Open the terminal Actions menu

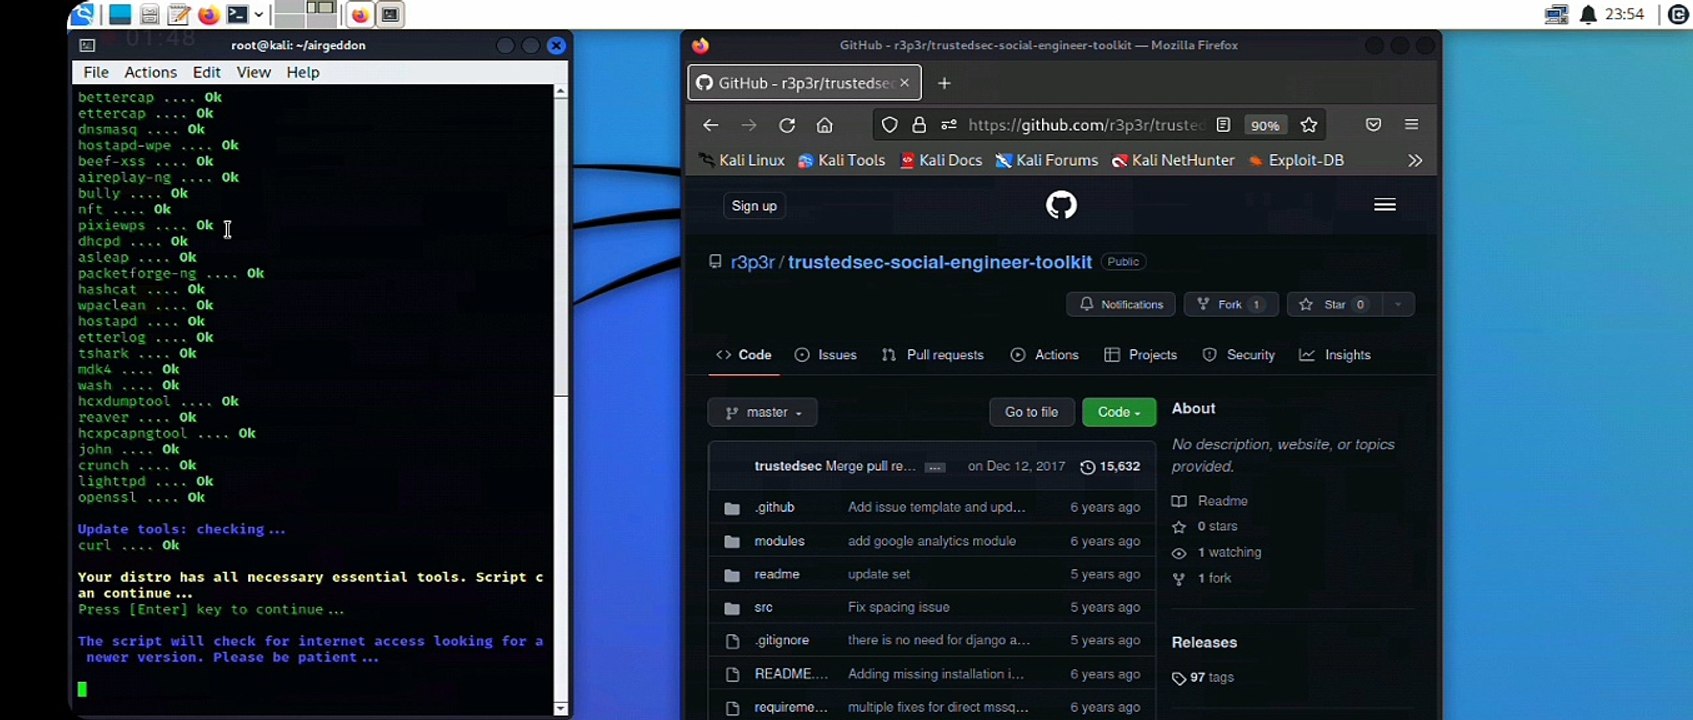point(150,72)
